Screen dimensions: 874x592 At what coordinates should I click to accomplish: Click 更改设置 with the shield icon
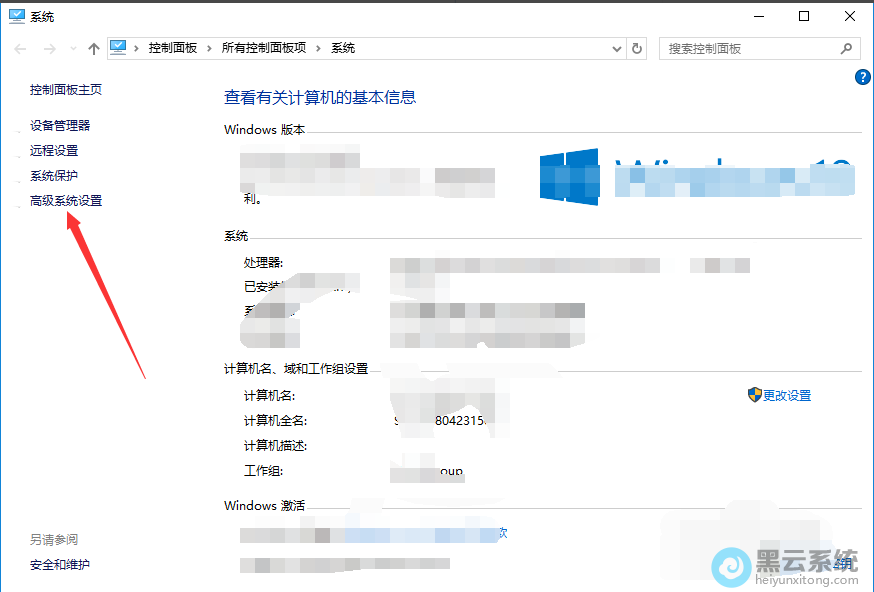786,396
